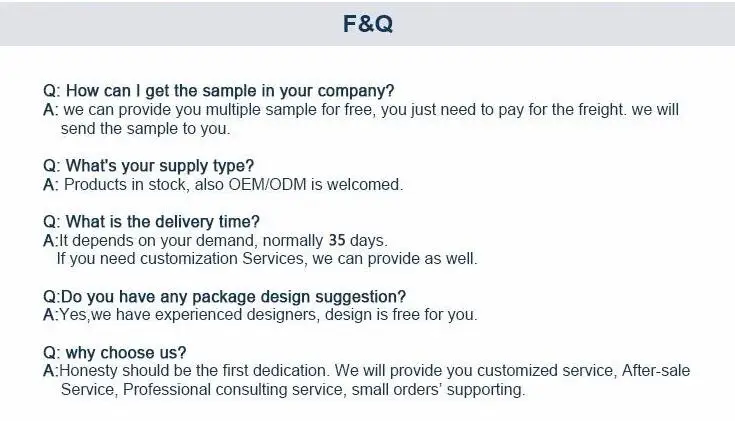
Task: Click the F&Q header title
Action: tap(367, 24)
